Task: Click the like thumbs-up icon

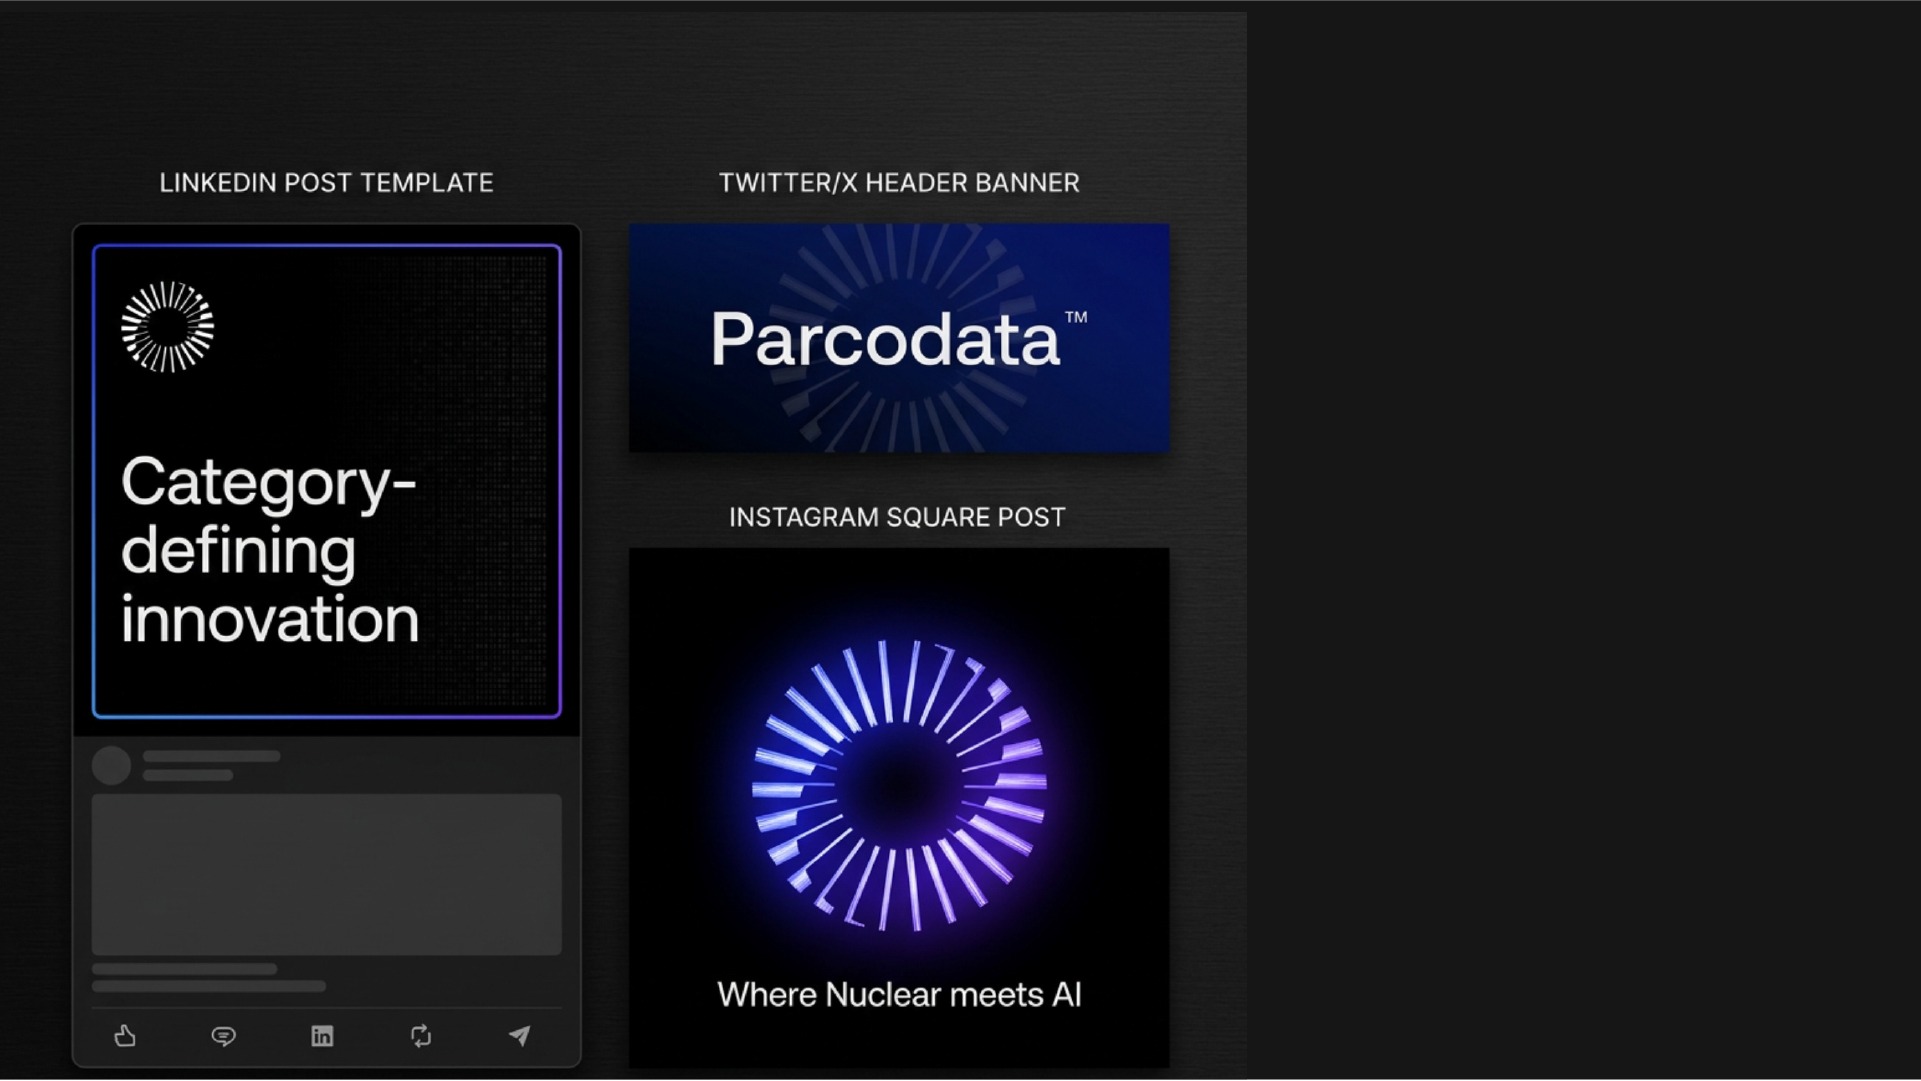Action: [125, 1036]
